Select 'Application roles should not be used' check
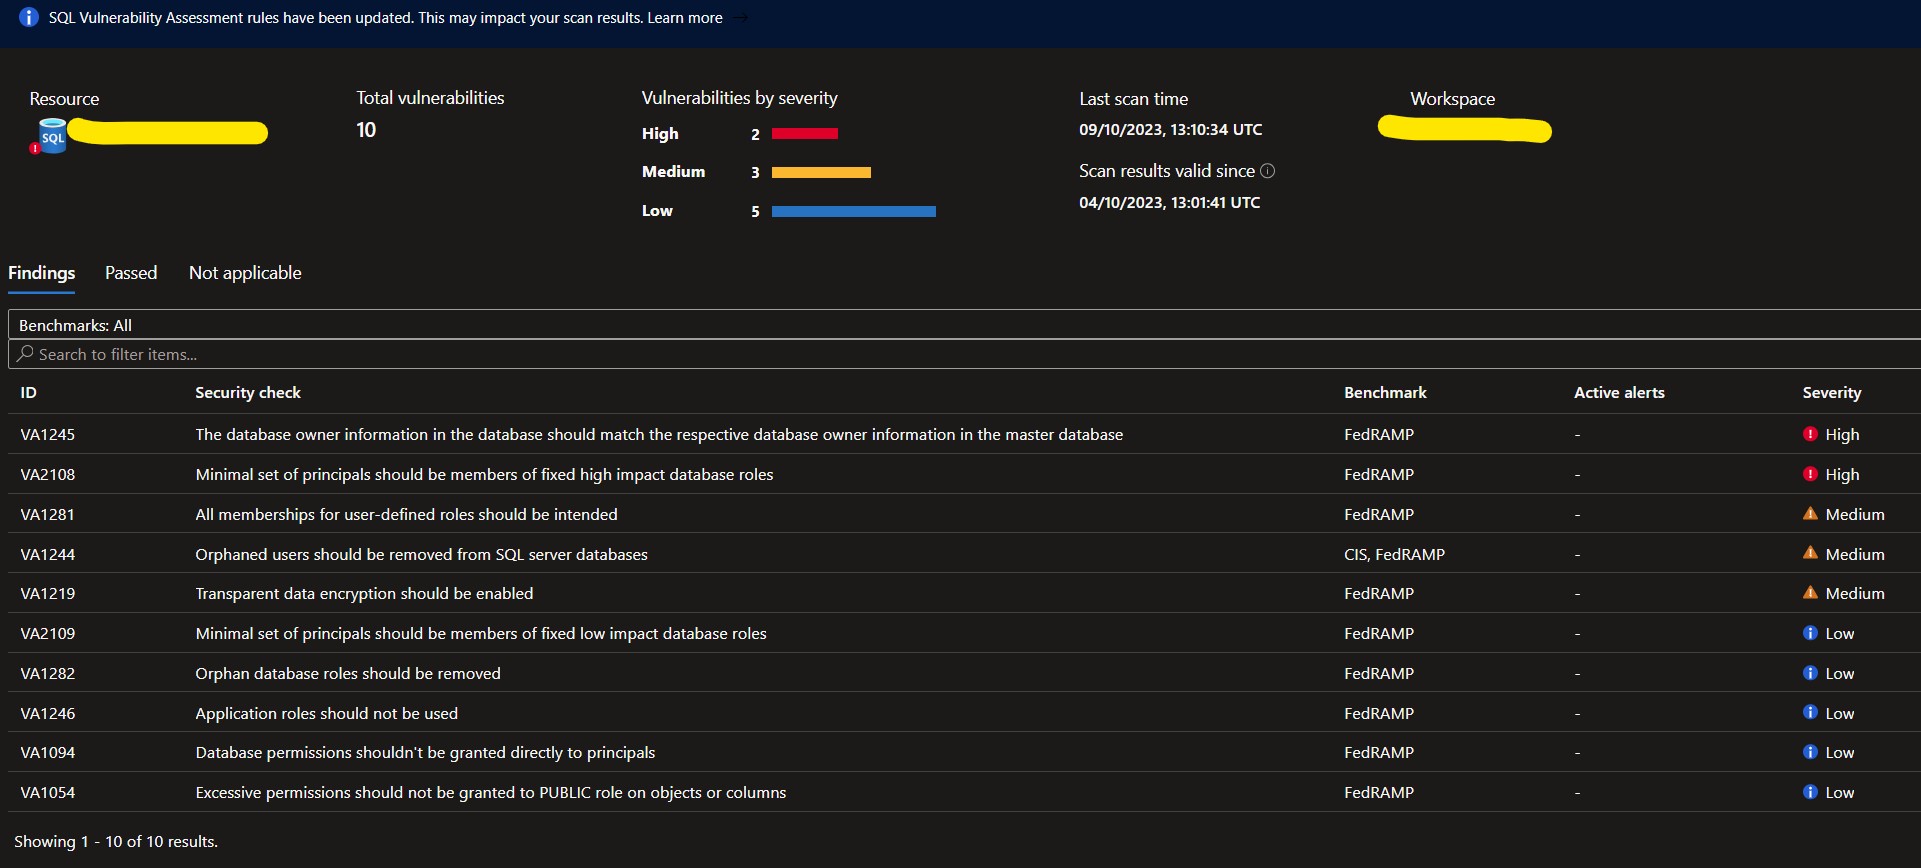 (x=326, y=714)
